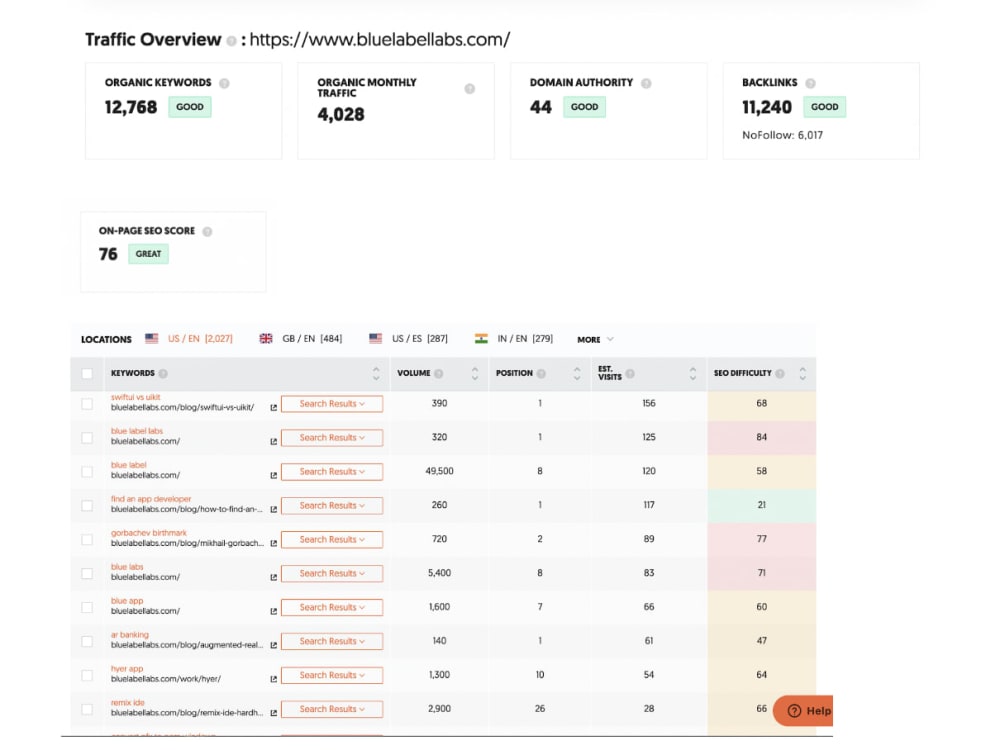Click help icon next to Backlinks
This screenshot has width=1000, height=750.
click(x=811, y=83)
